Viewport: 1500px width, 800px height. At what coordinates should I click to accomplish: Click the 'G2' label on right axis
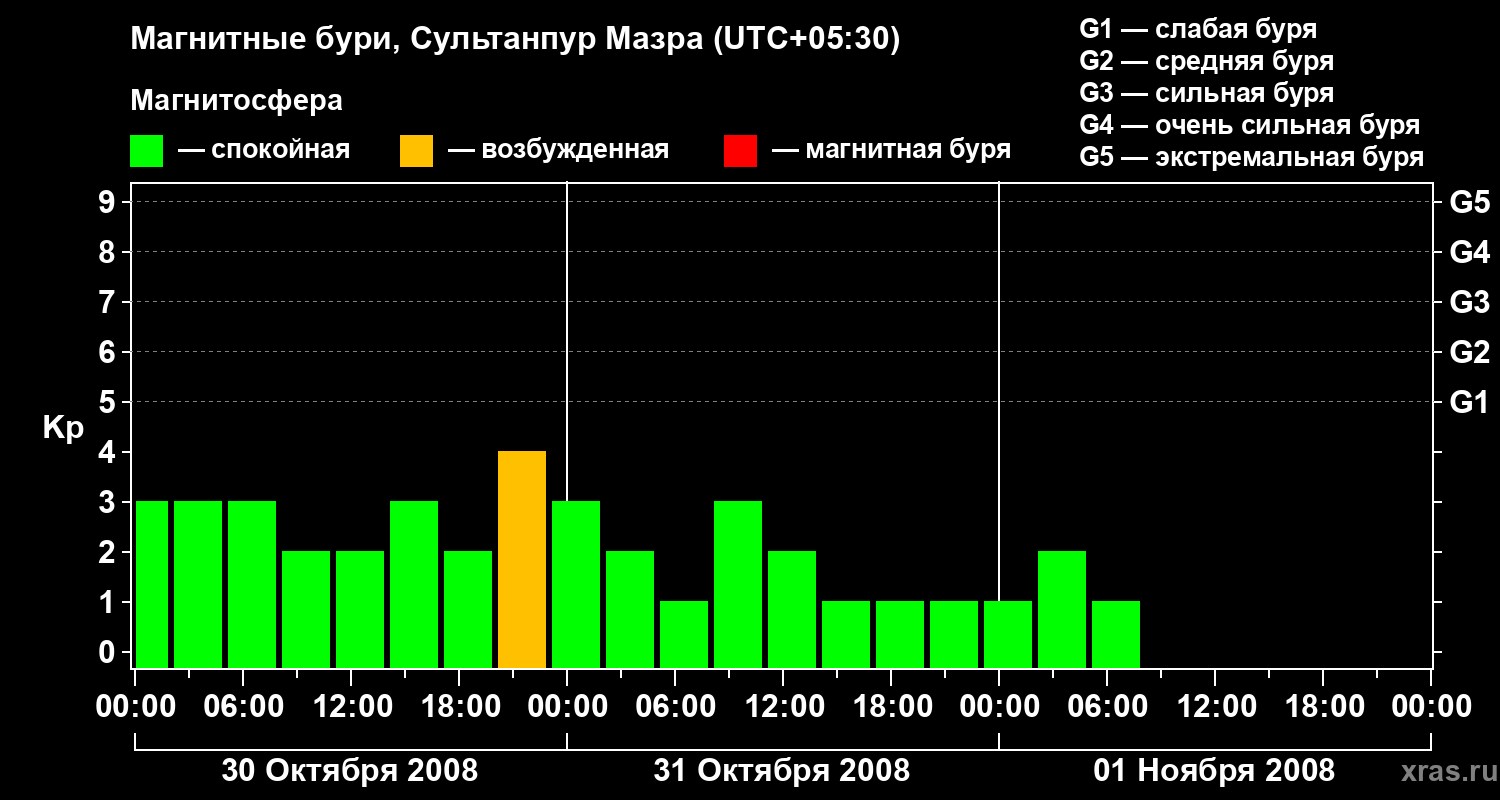coord(1469,352)
